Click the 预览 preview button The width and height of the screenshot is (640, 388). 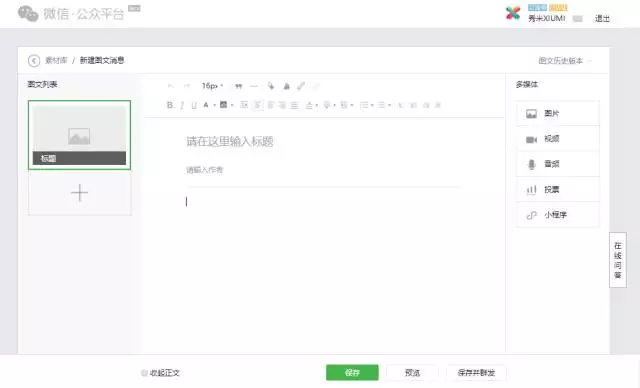click(x=412, y=372)
